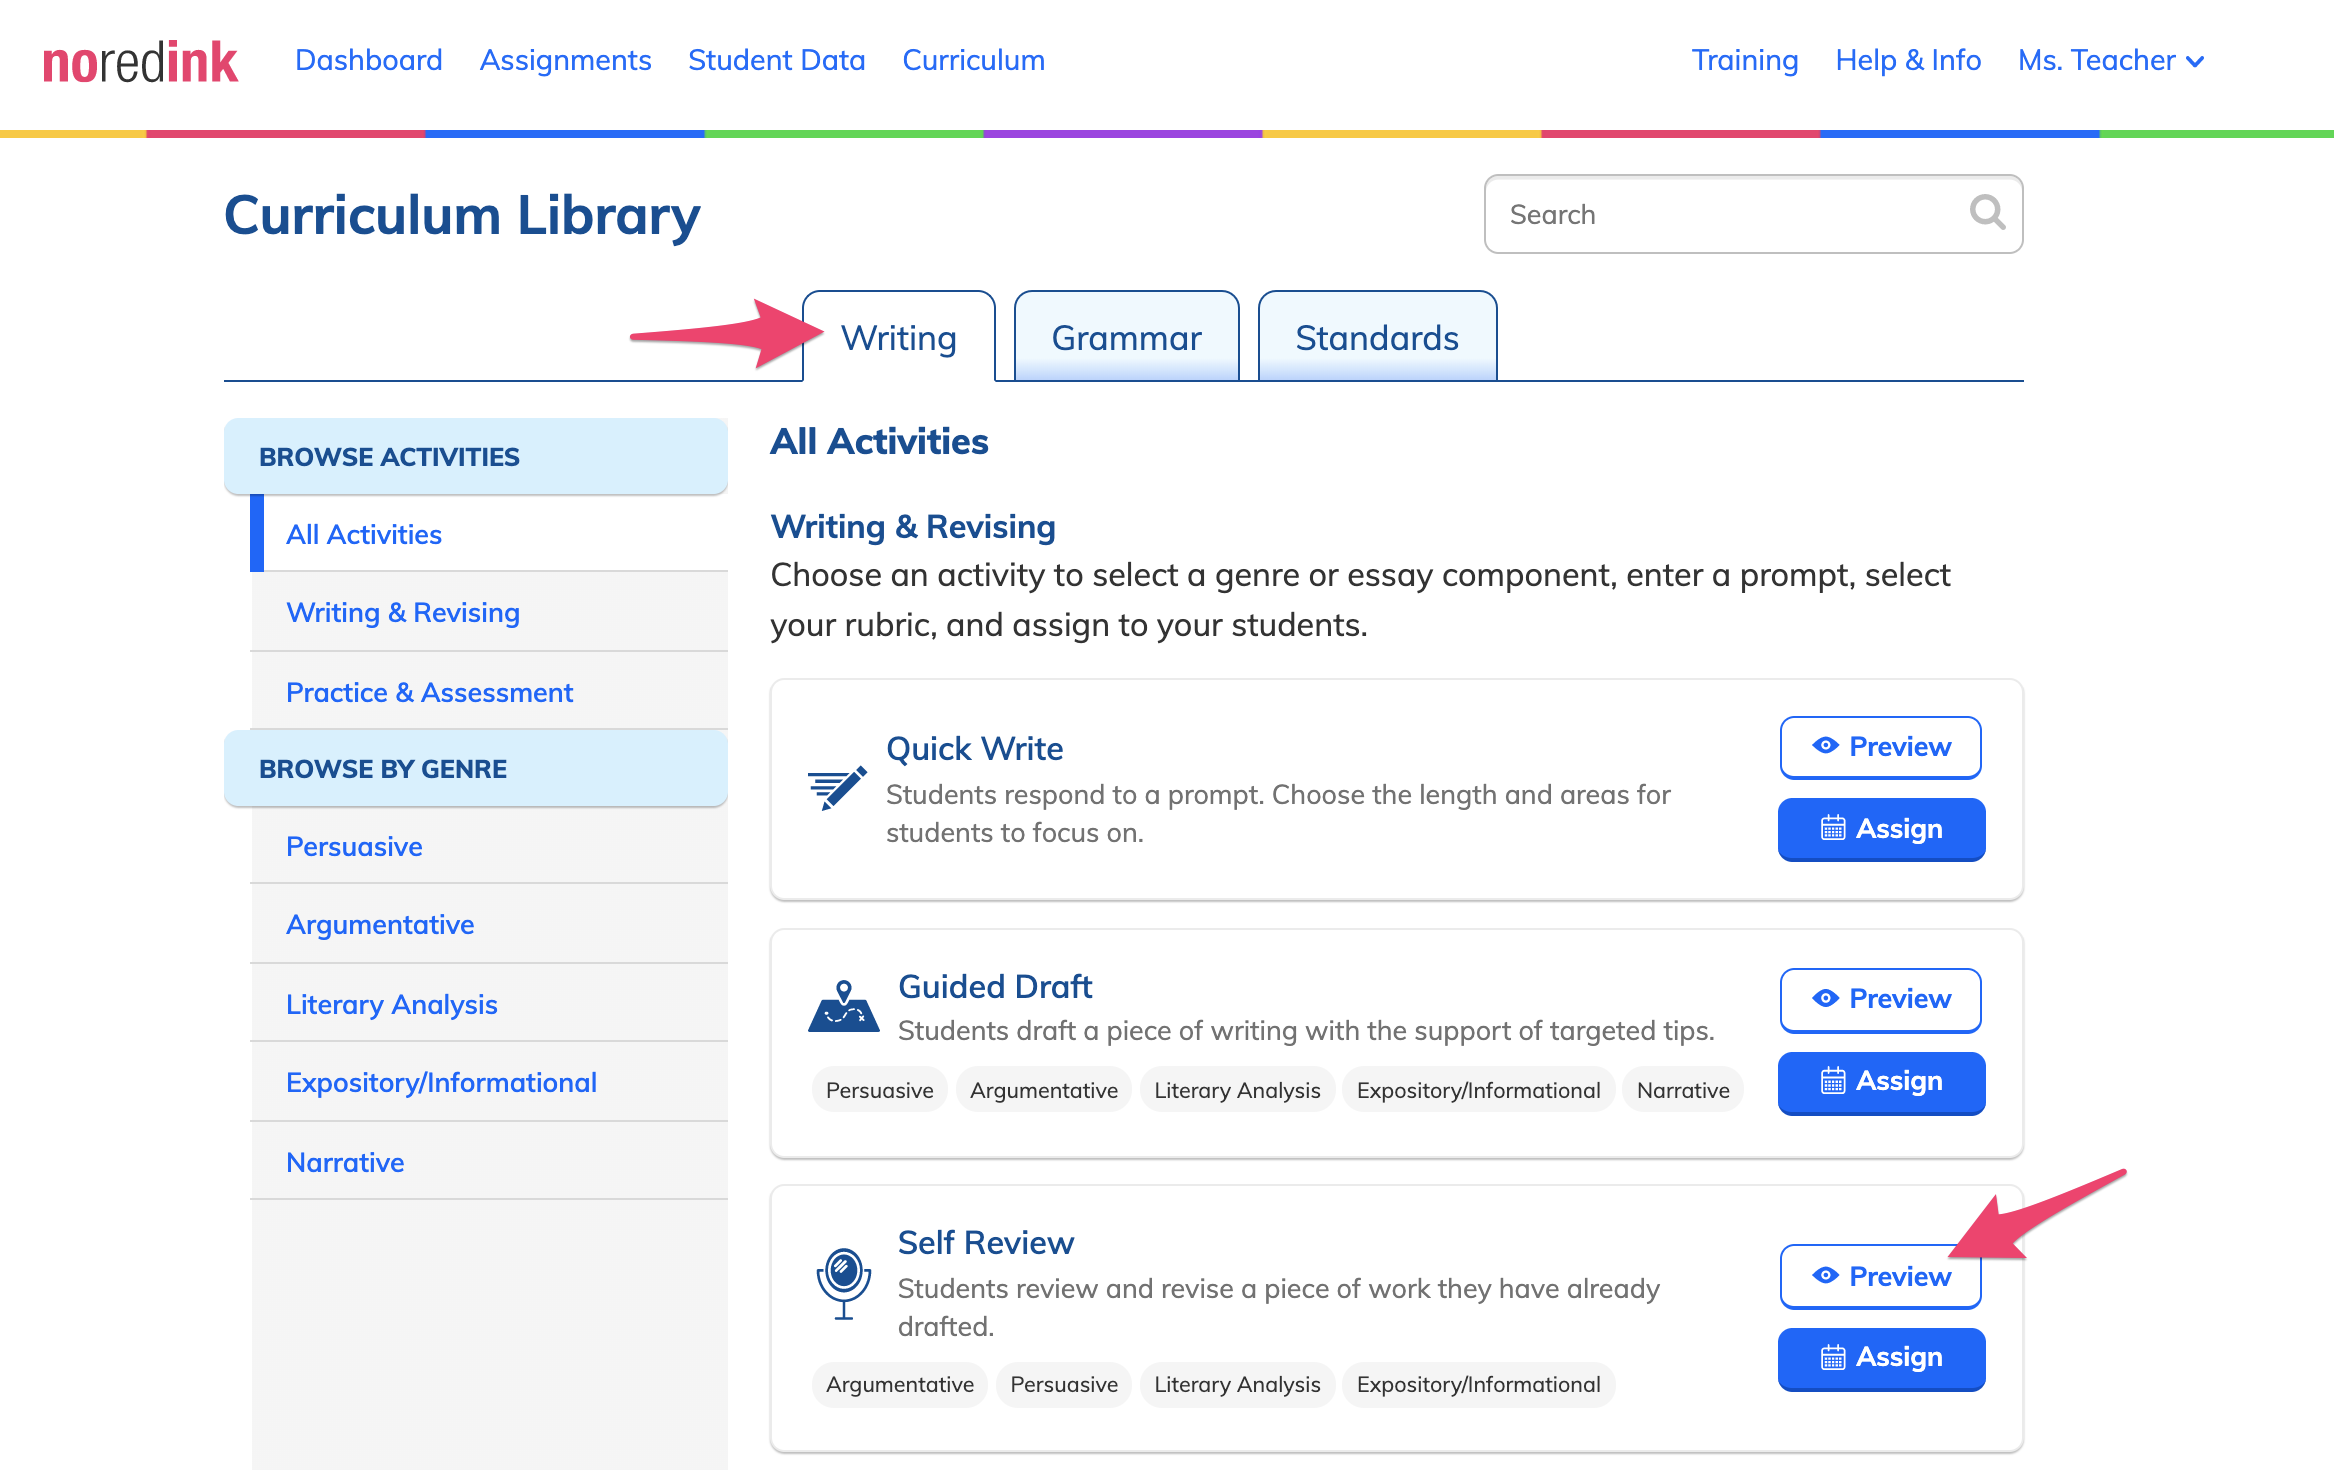This screenshot has width=2334, height=1470.
Task: Switch to the Standards tab
Action: [1376, 337]
